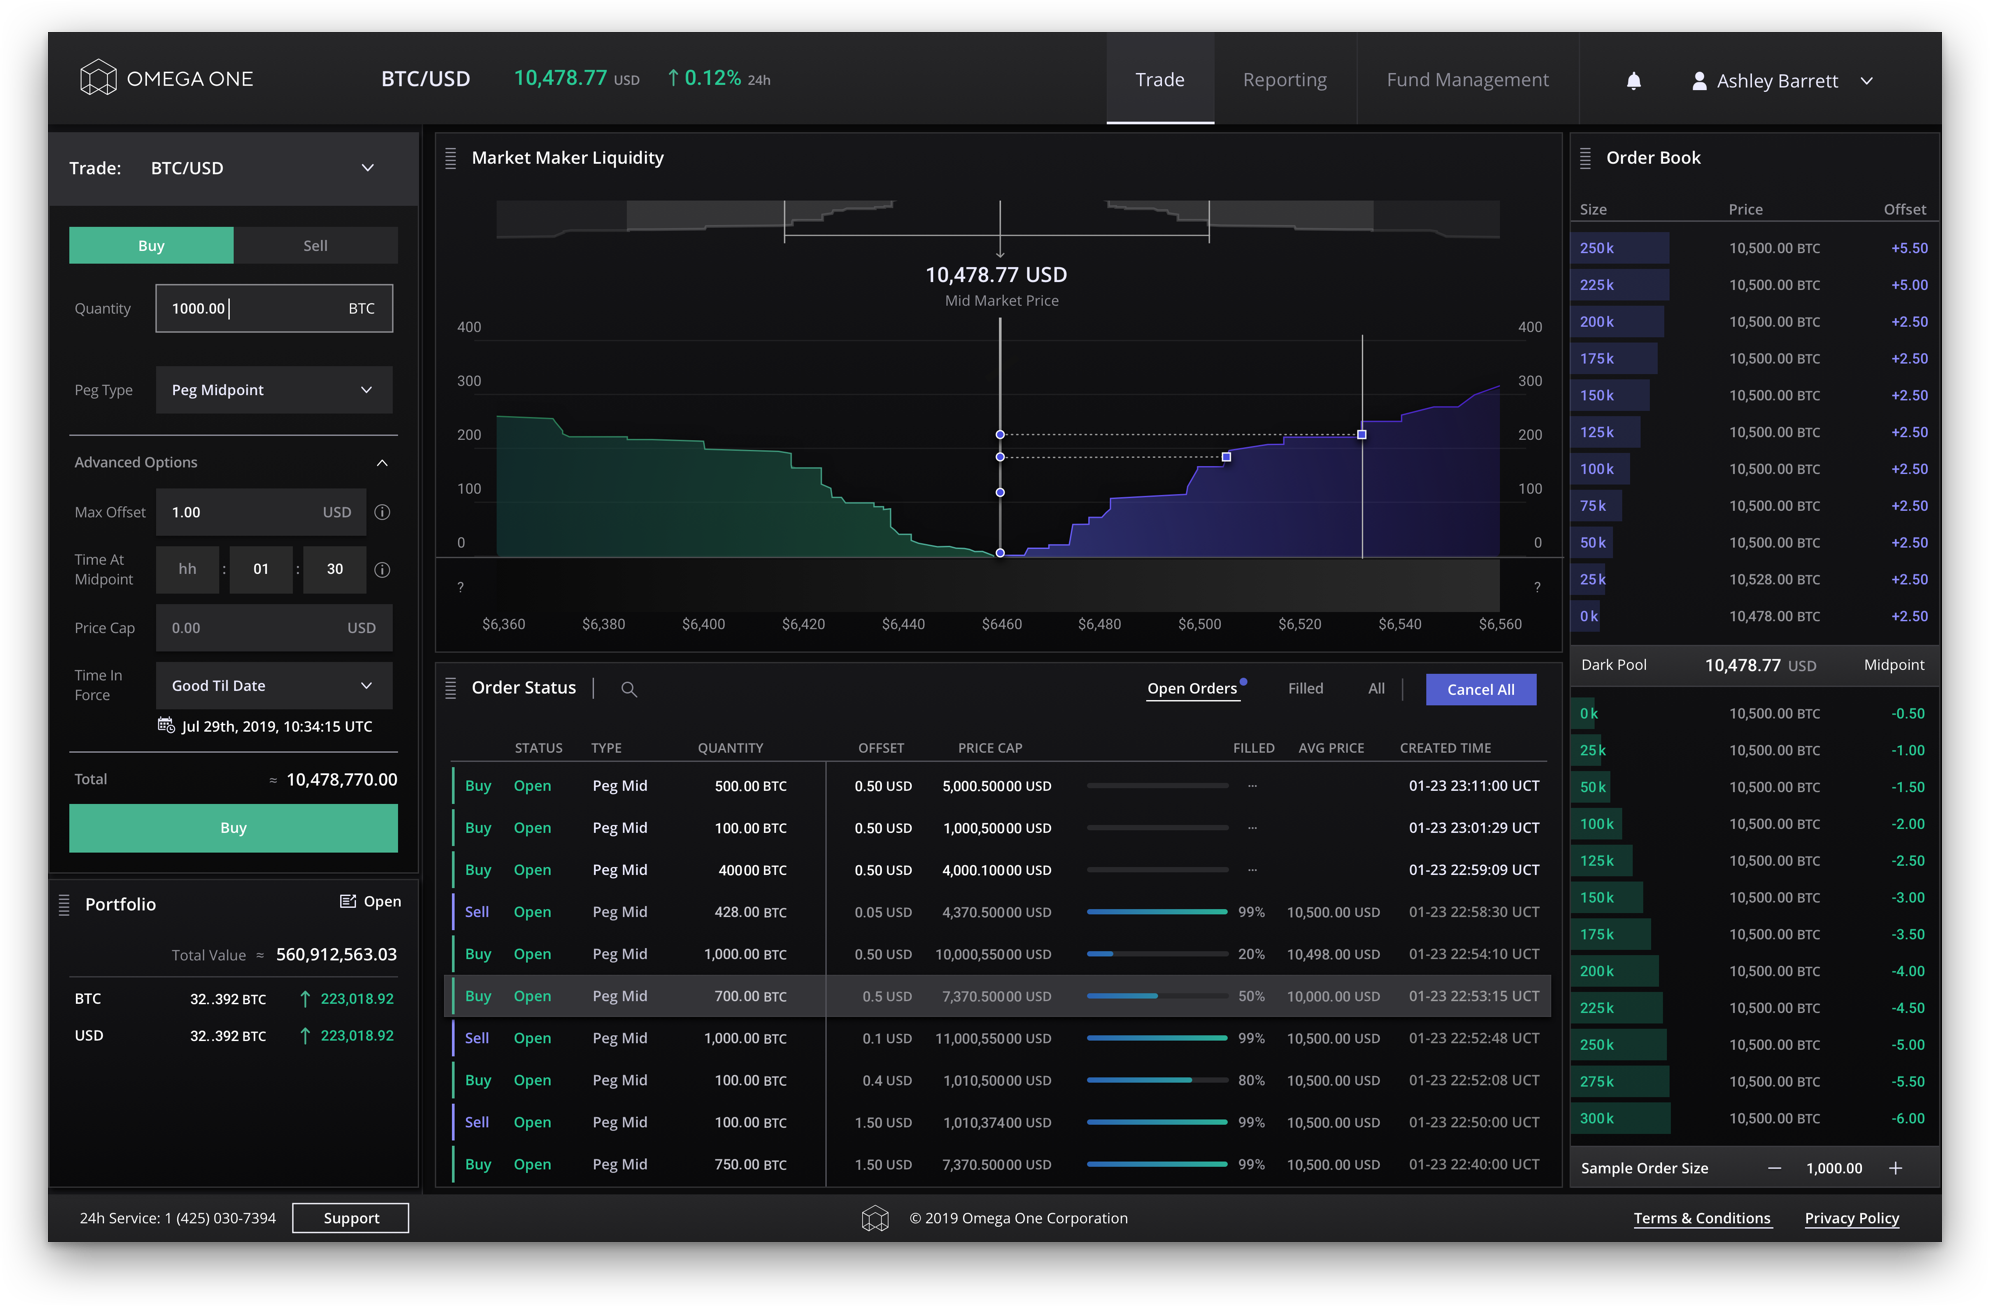1990x1306 pixels.
Task: Click the Sample Order Size value 1,000.00
Action: 1834,1168
